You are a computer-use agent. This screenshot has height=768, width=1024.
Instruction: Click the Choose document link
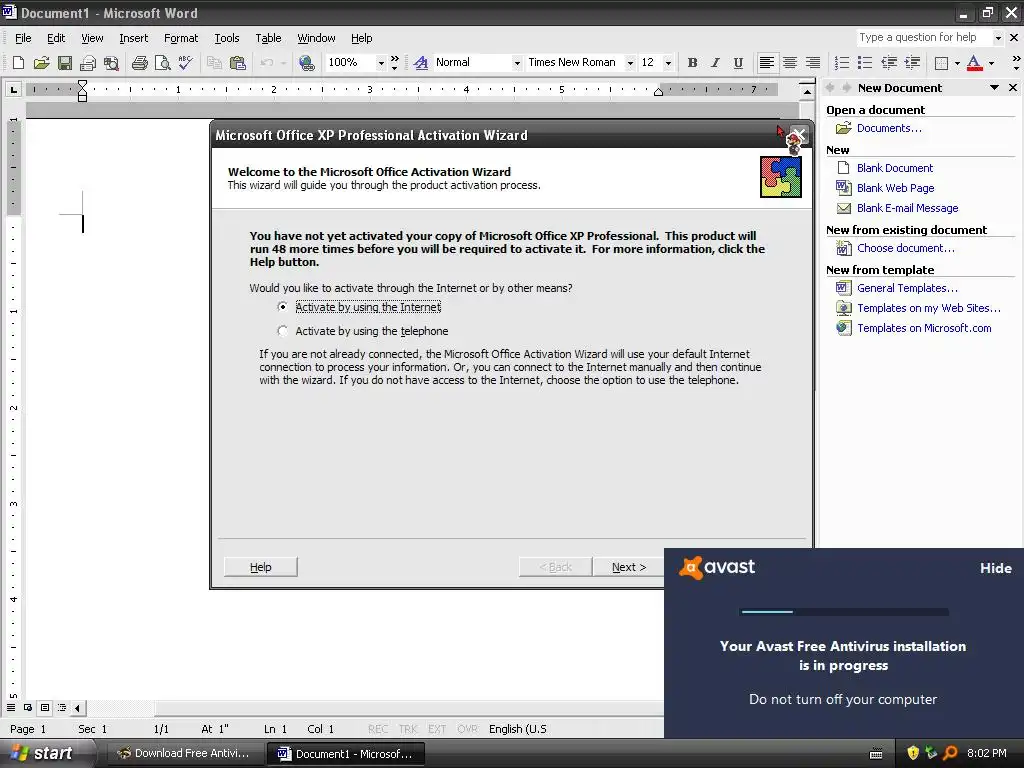906,248
